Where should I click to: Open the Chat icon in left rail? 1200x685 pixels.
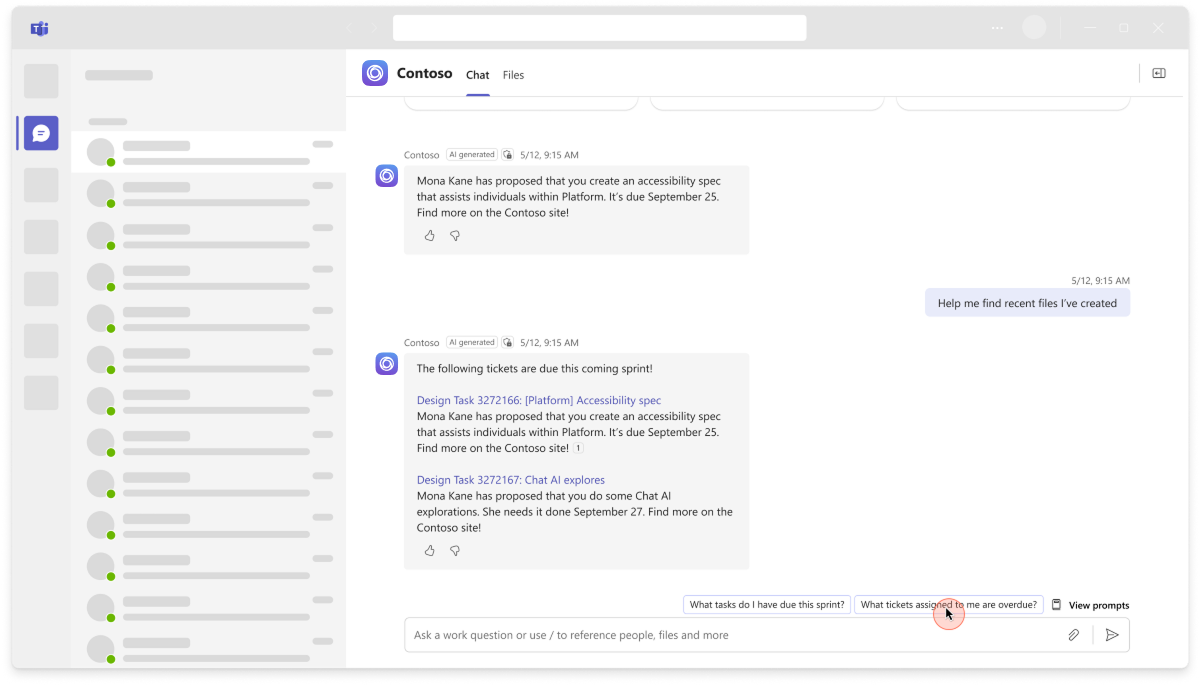pyautogui.click(x=41, y=133)
